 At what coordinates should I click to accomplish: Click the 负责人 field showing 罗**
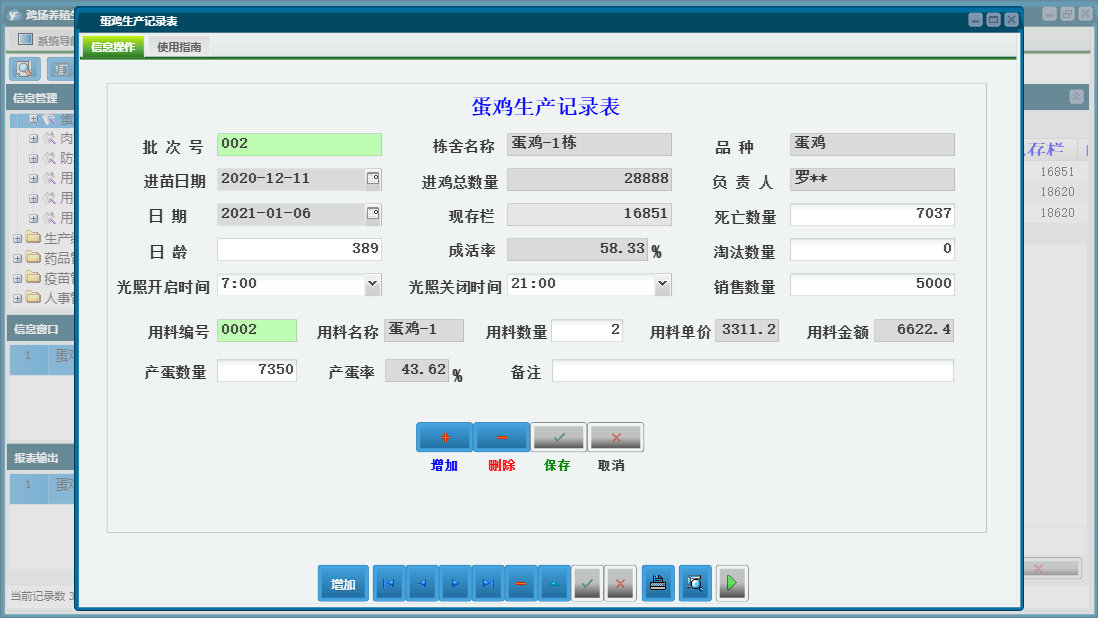click(872, 179)
